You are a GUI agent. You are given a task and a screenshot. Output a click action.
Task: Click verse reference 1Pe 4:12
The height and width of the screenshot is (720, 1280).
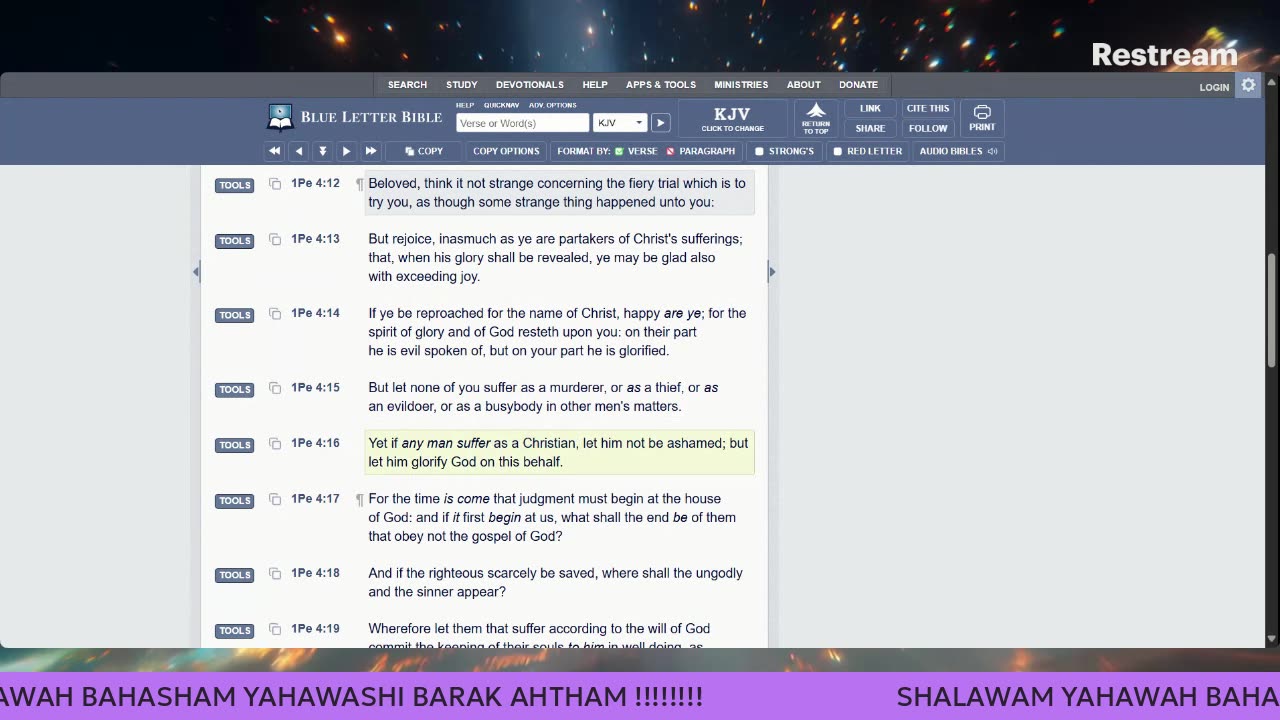click(315, 183)
